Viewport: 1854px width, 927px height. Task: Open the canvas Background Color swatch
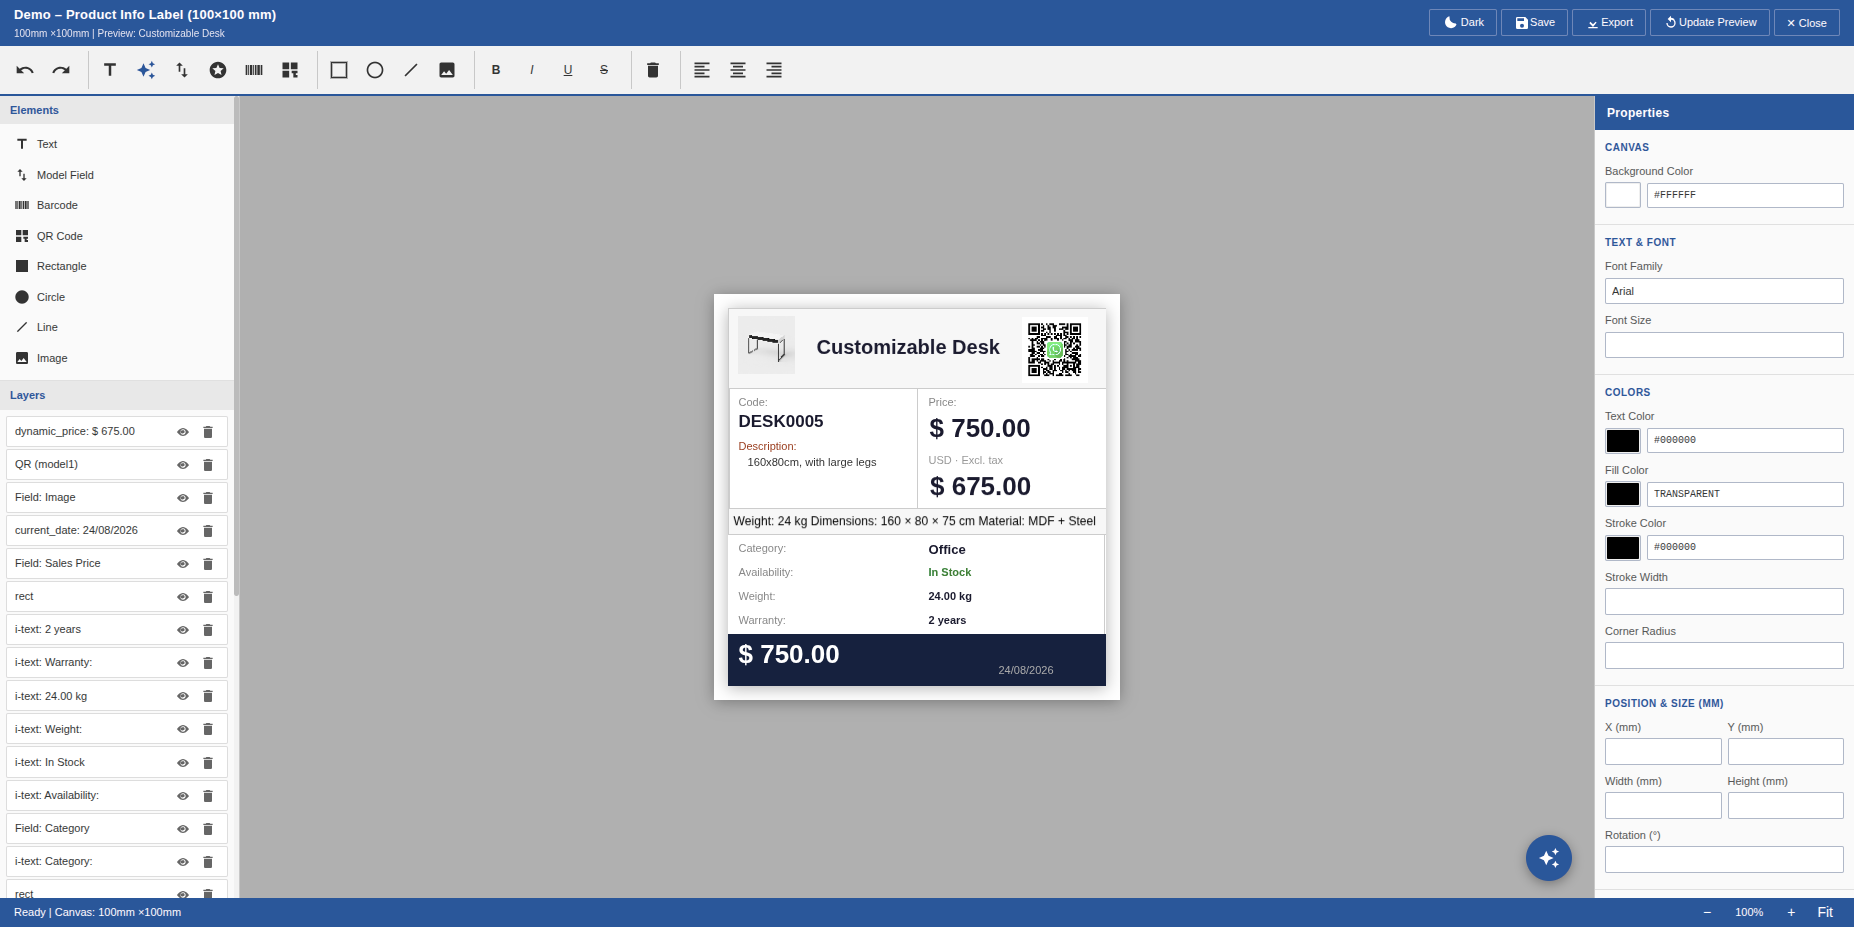tap(1623, 195)
